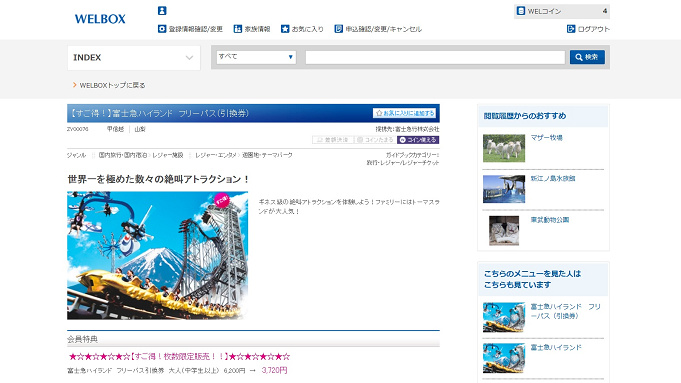Click マザー牧場 text link
This screenshot has width=681, height=383.
coord(546,138)
